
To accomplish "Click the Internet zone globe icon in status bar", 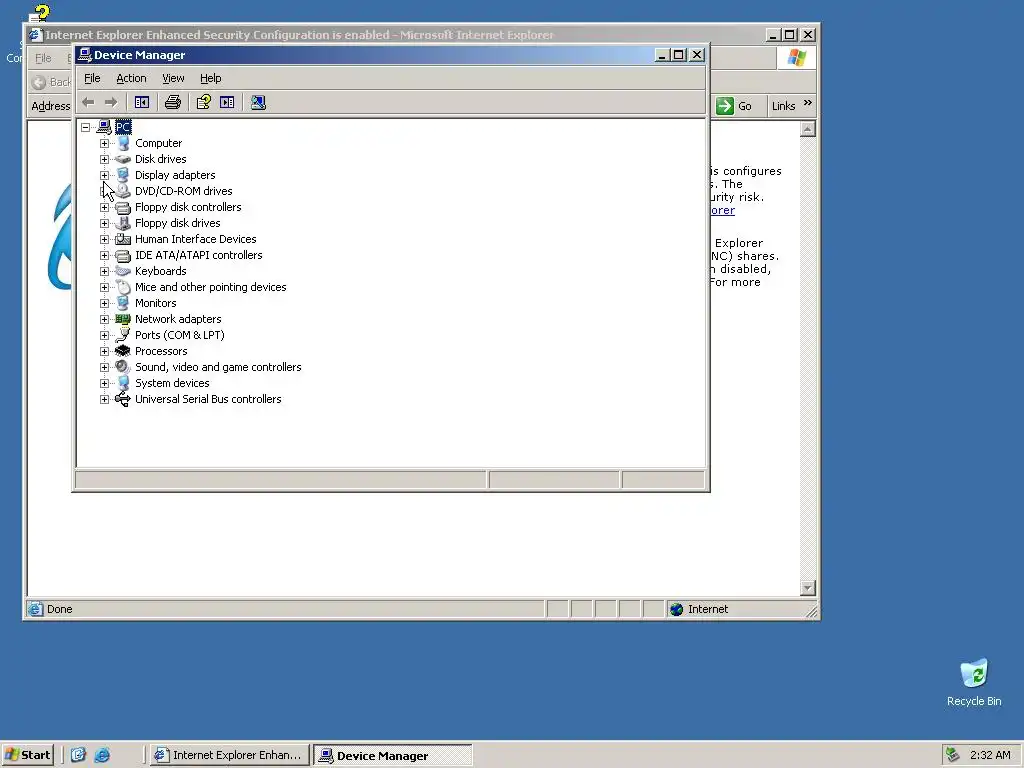I will click(677, 609).
